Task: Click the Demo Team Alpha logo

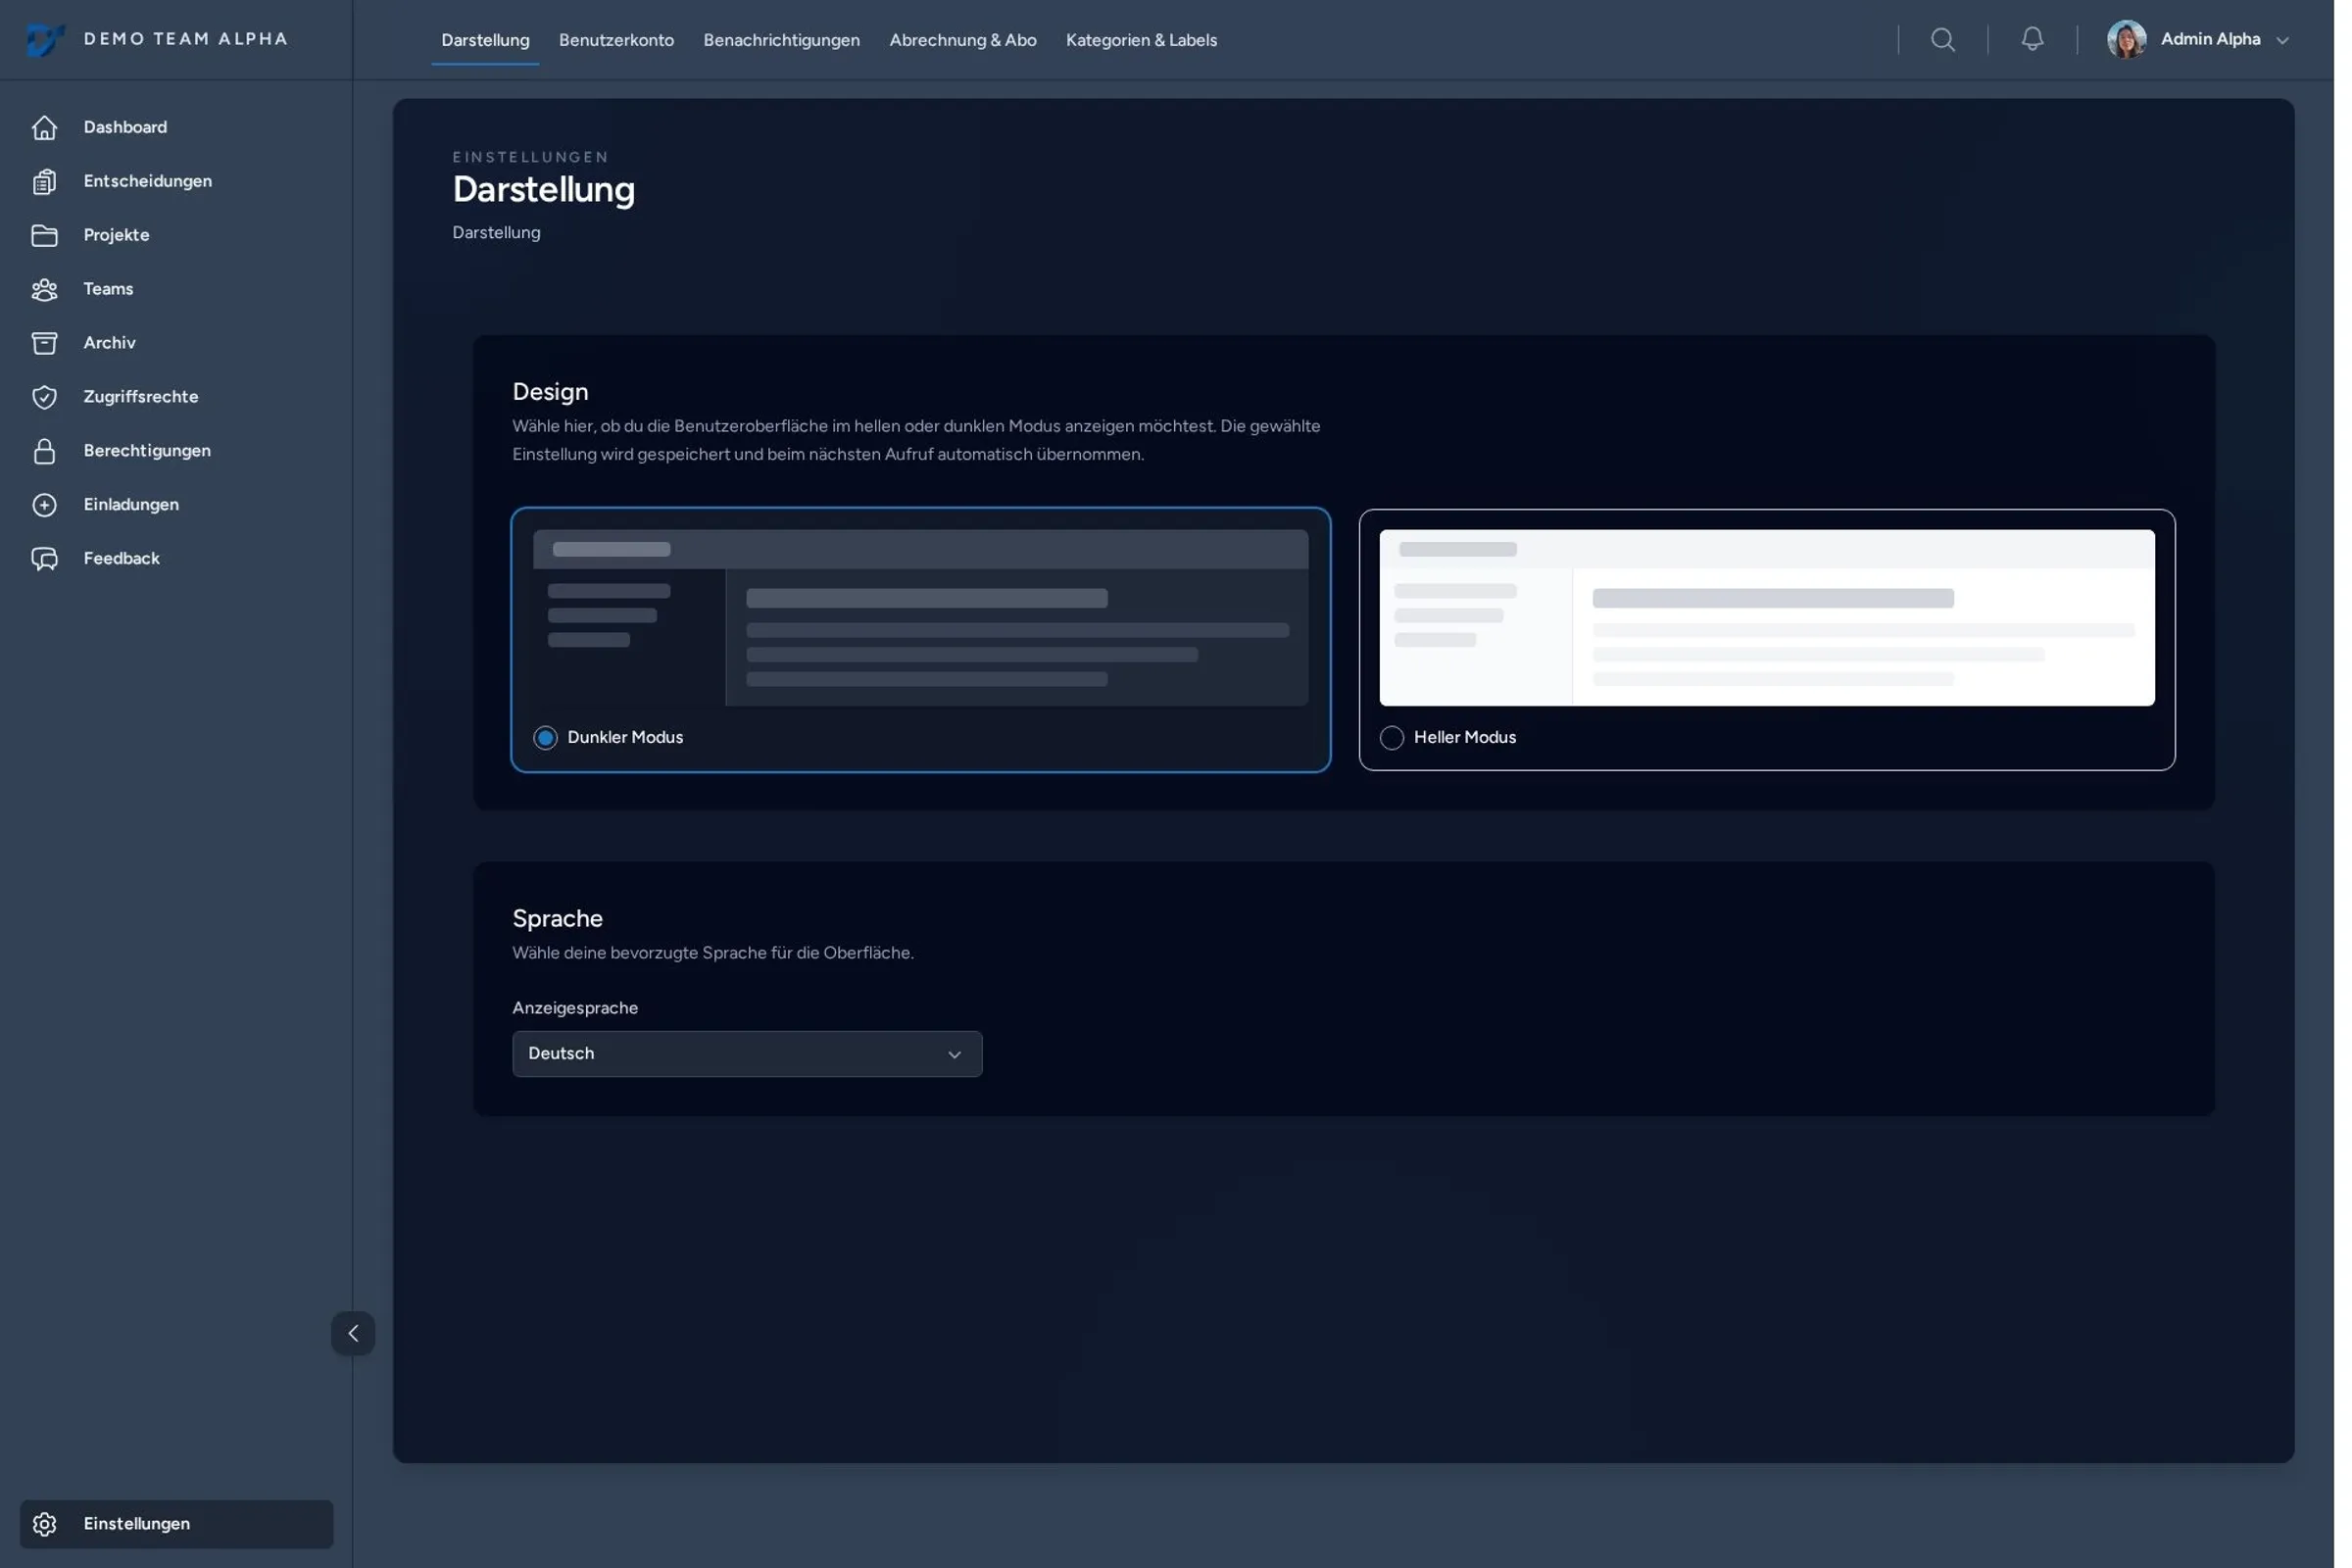Action: point(45,40)
